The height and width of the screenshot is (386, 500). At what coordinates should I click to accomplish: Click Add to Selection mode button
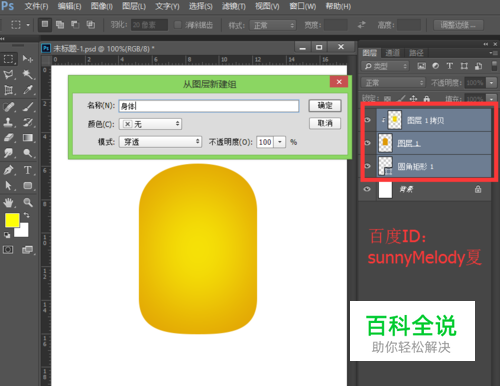coord(60,24)
